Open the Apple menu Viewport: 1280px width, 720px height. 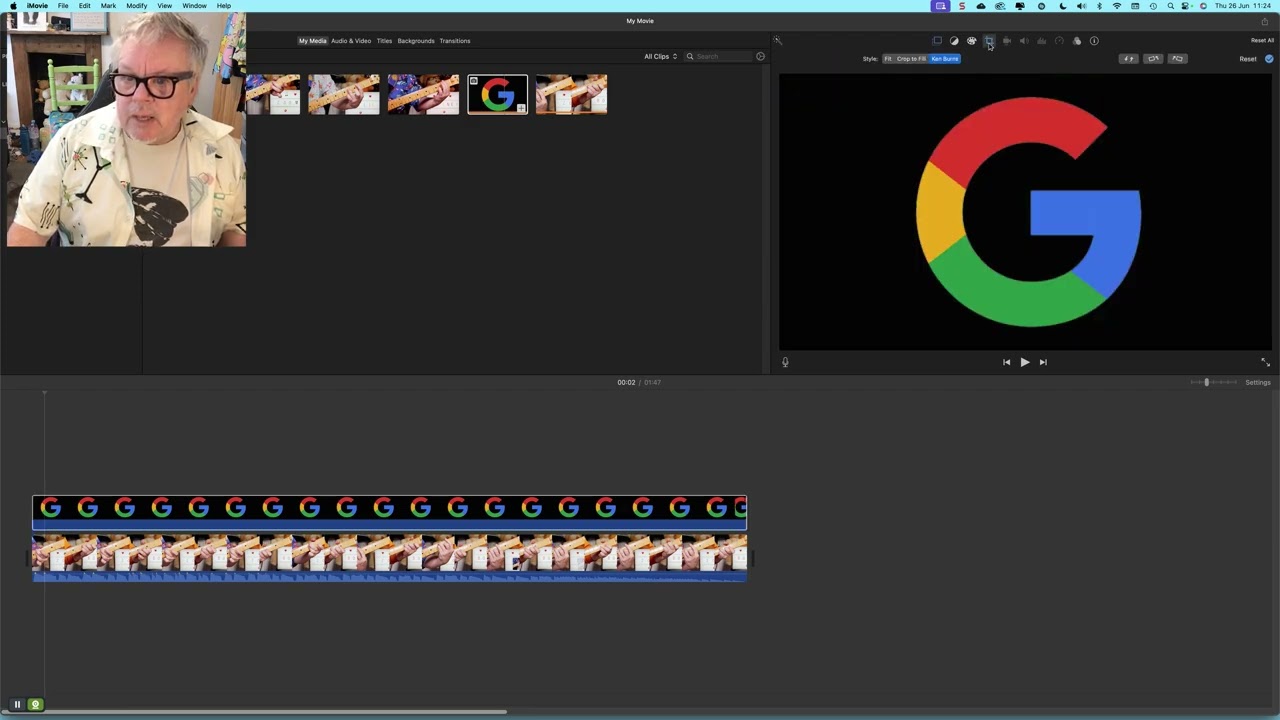[13, 6]
